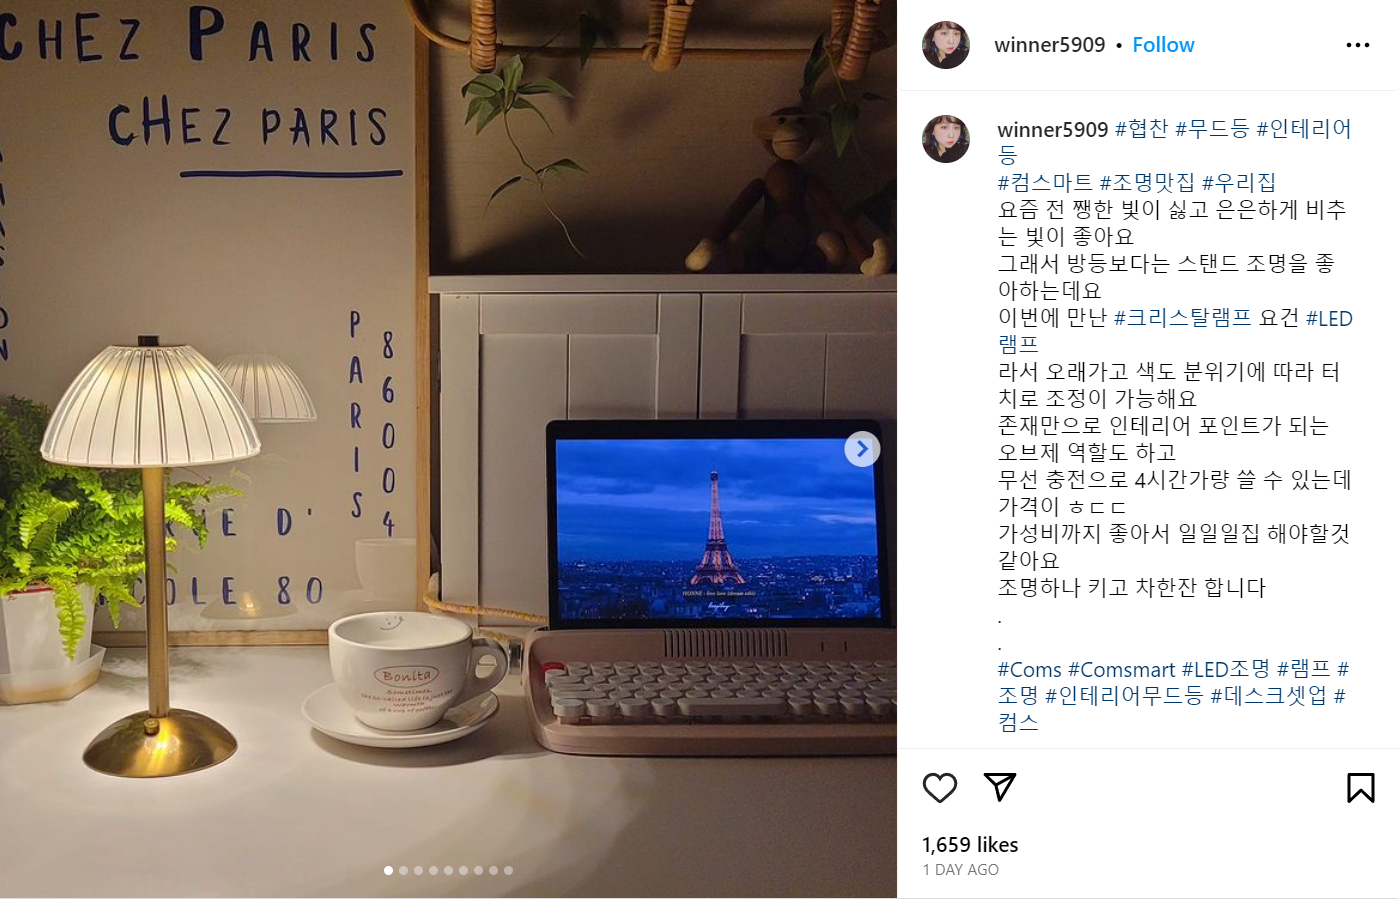Like the post with the heart icon
Viewport: 1400px width, 901px height.
[940, 788]
